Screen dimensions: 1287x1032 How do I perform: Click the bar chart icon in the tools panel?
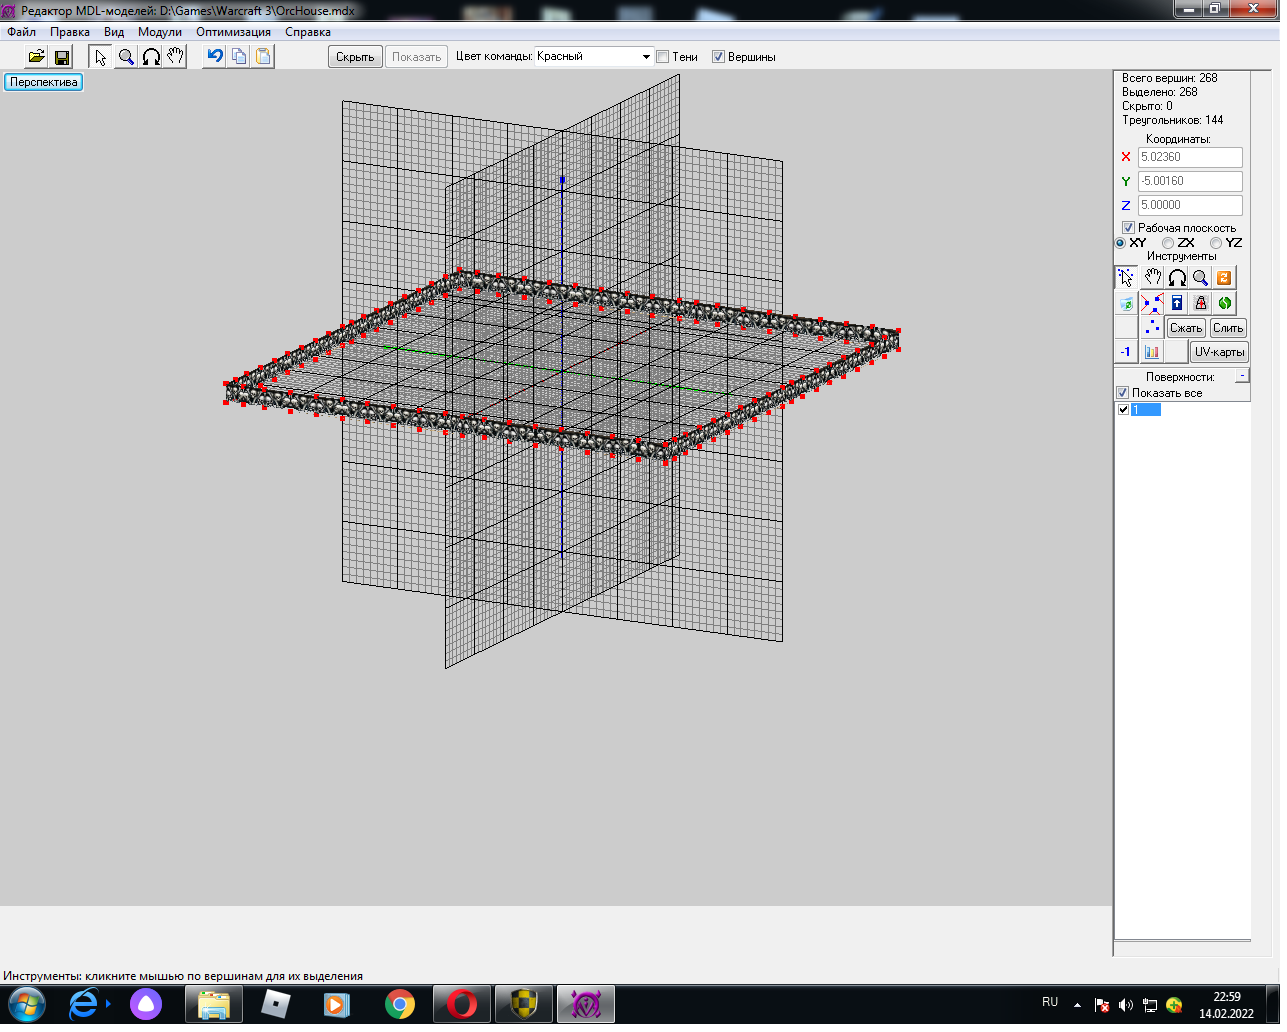[x=1152, y=352]
